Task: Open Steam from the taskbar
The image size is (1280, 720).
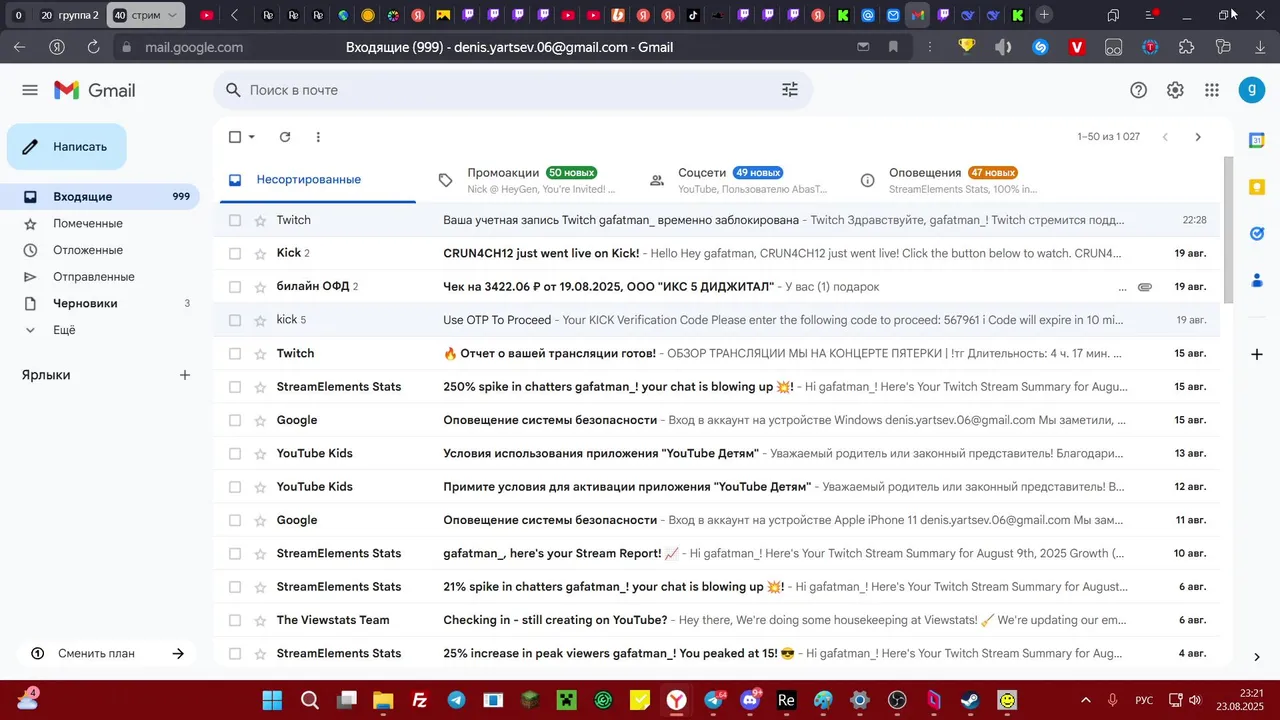Action: click(x=970, y=700)
